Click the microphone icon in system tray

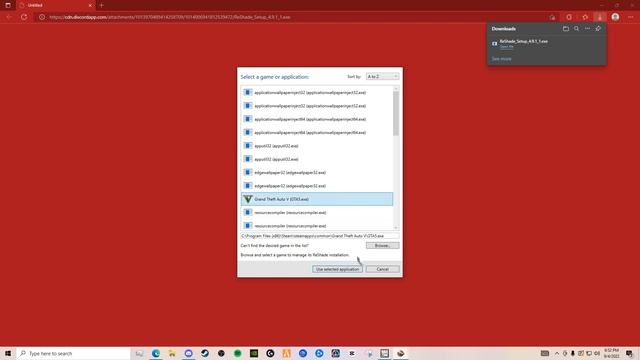[x=573, y=353]
